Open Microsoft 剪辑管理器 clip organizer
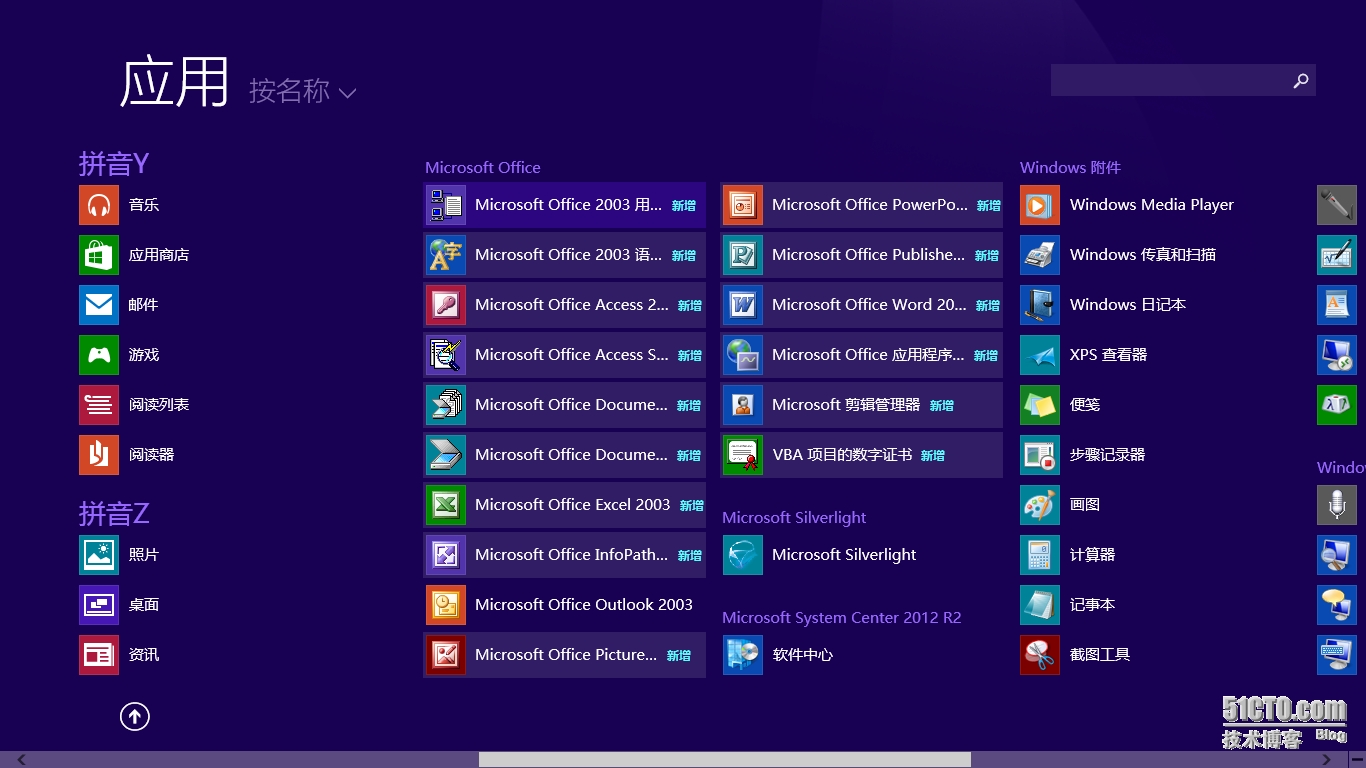Screen dimensions: 1366x768 click(x=861, y=405)
